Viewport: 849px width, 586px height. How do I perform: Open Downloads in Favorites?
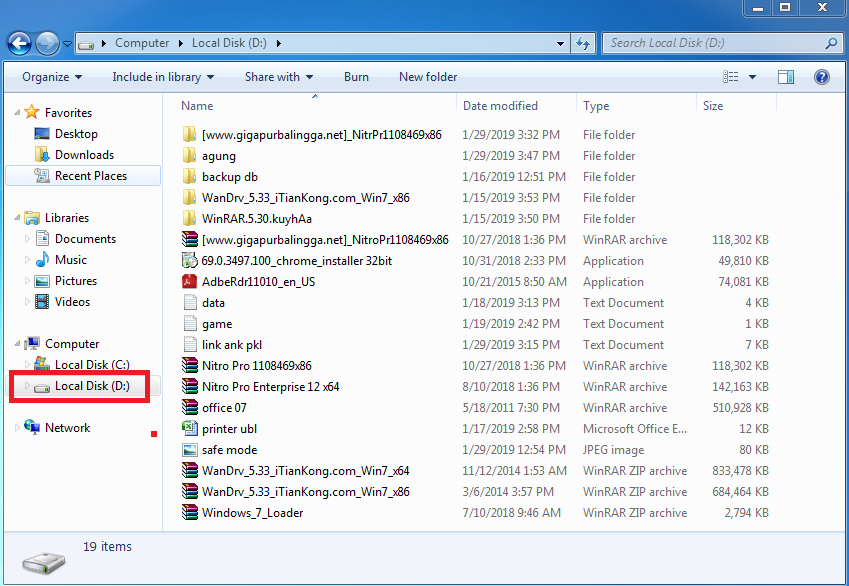84,155
